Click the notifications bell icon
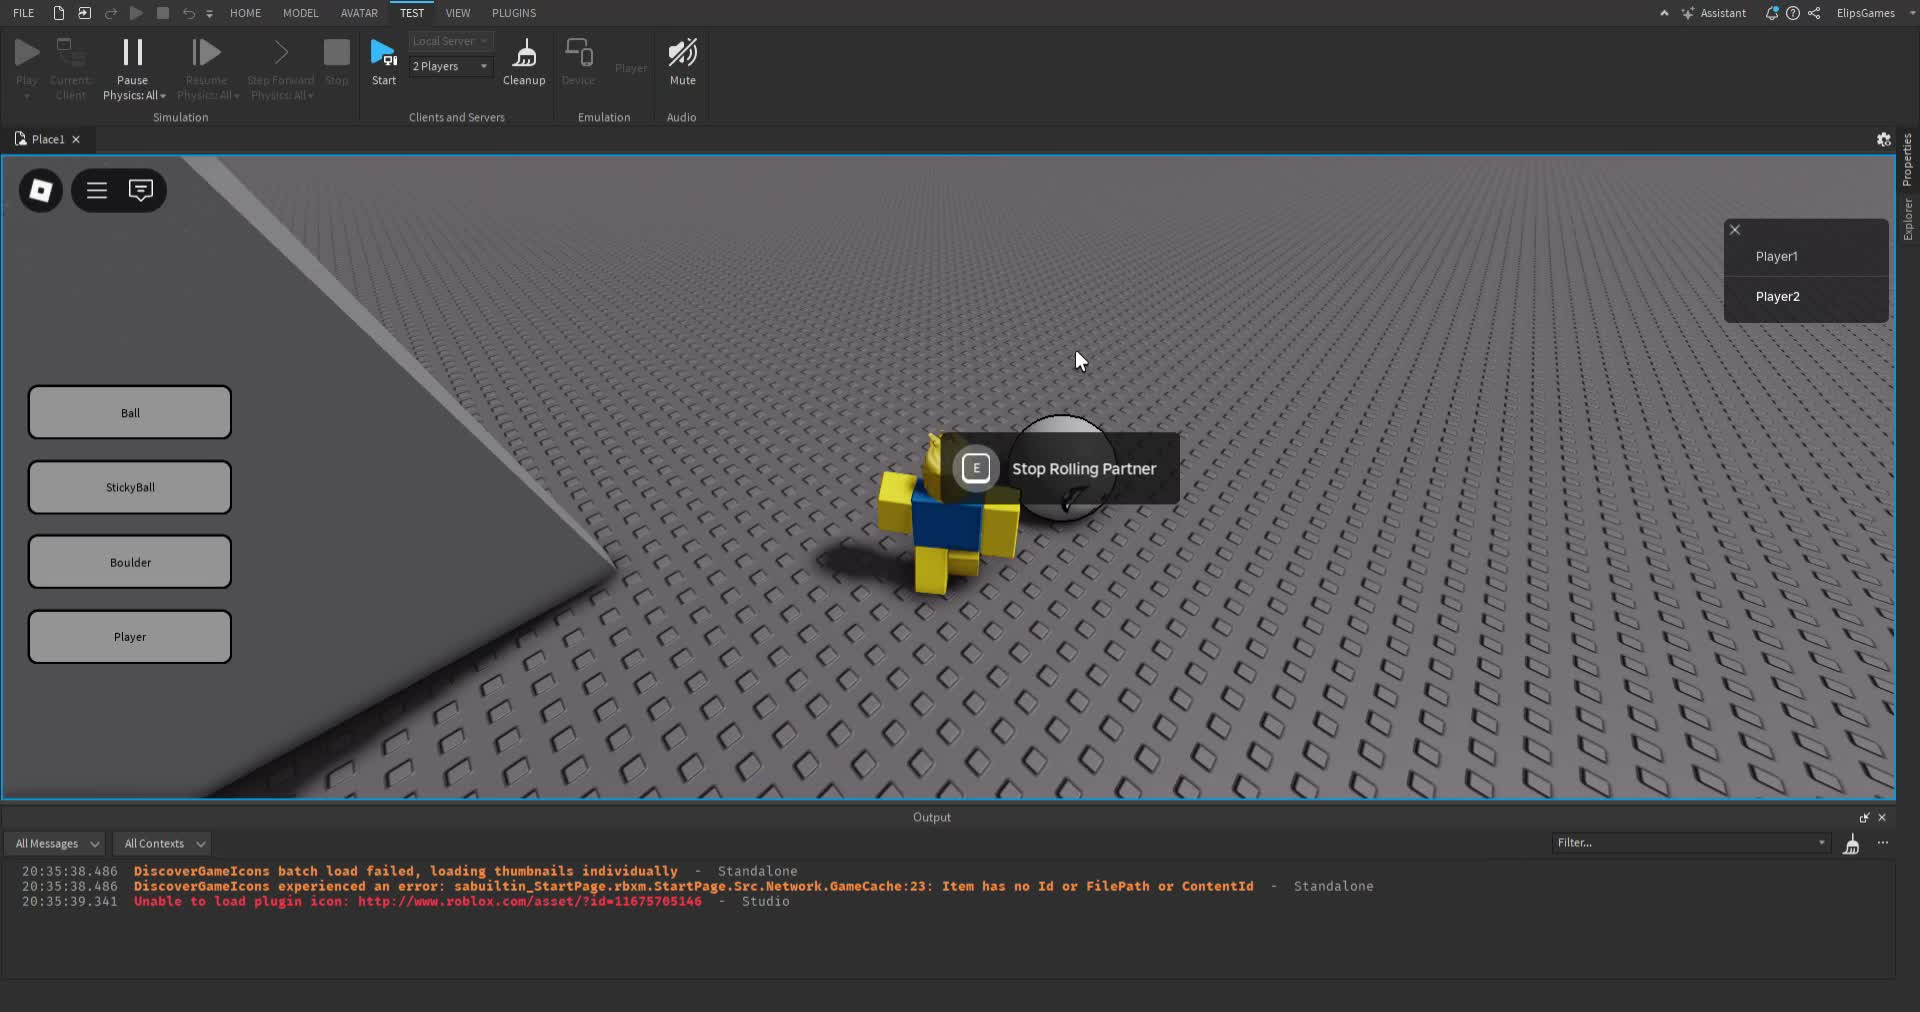The width and height of the screenshot is (1920, 1012). point(1771,13)
